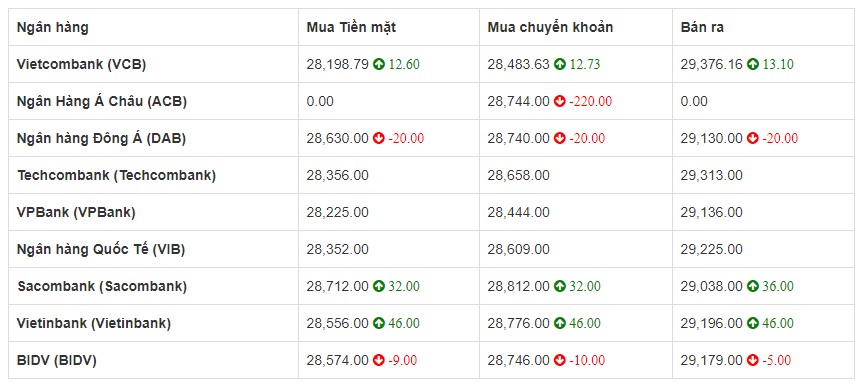Select the Ngân hàng column header

tap(52, 28)
